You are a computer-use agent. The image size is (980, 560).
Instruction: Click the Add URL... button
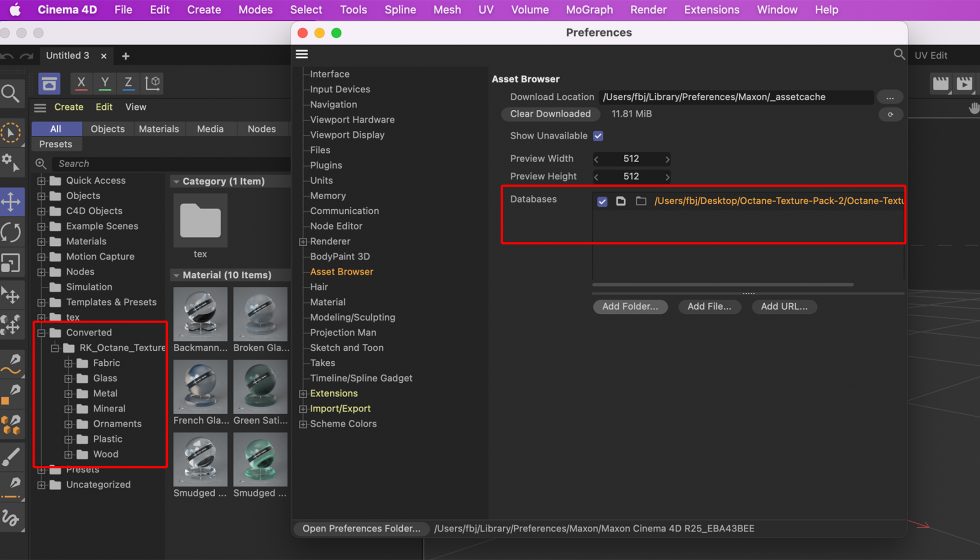pos(784,306)
